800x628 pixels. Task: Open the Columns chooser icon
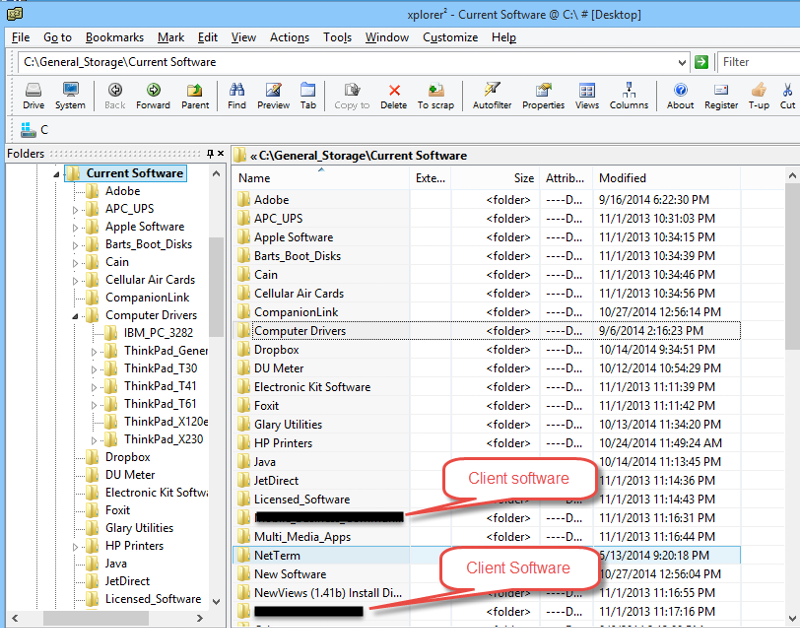coord(629,95)
